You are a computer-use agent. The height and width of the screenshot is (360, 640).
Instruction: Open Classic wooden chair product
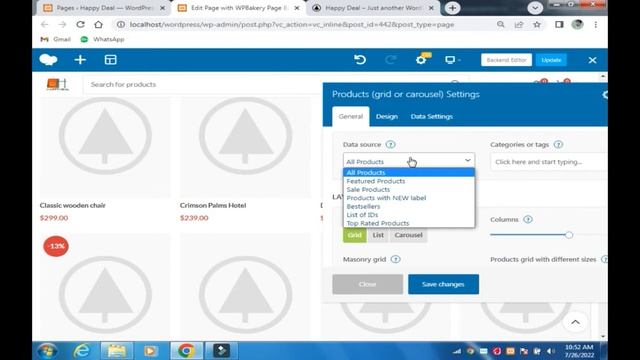click(x=73, y=205)
